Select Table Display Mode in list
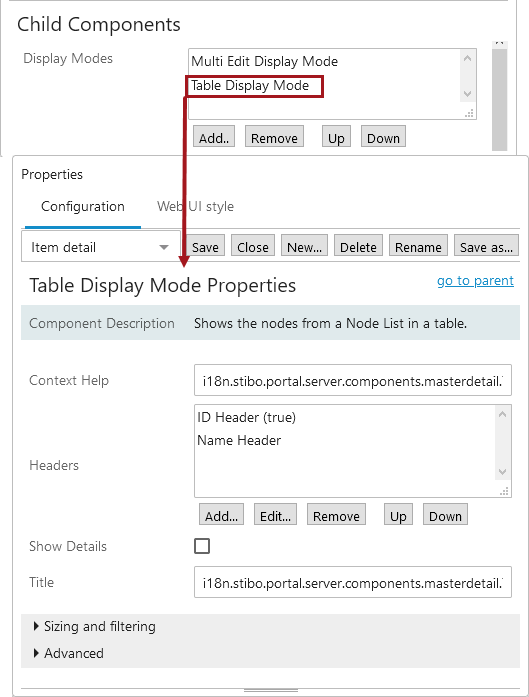This screenshot has height=697, width=529. 250,85
